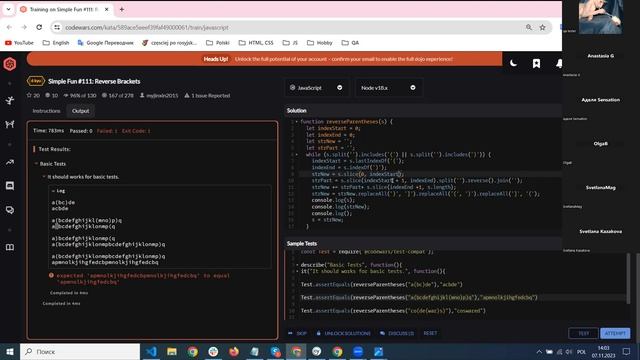Click the star rating count 20
The width and height of the screenshot is (640, 360).
coord(33,96)
